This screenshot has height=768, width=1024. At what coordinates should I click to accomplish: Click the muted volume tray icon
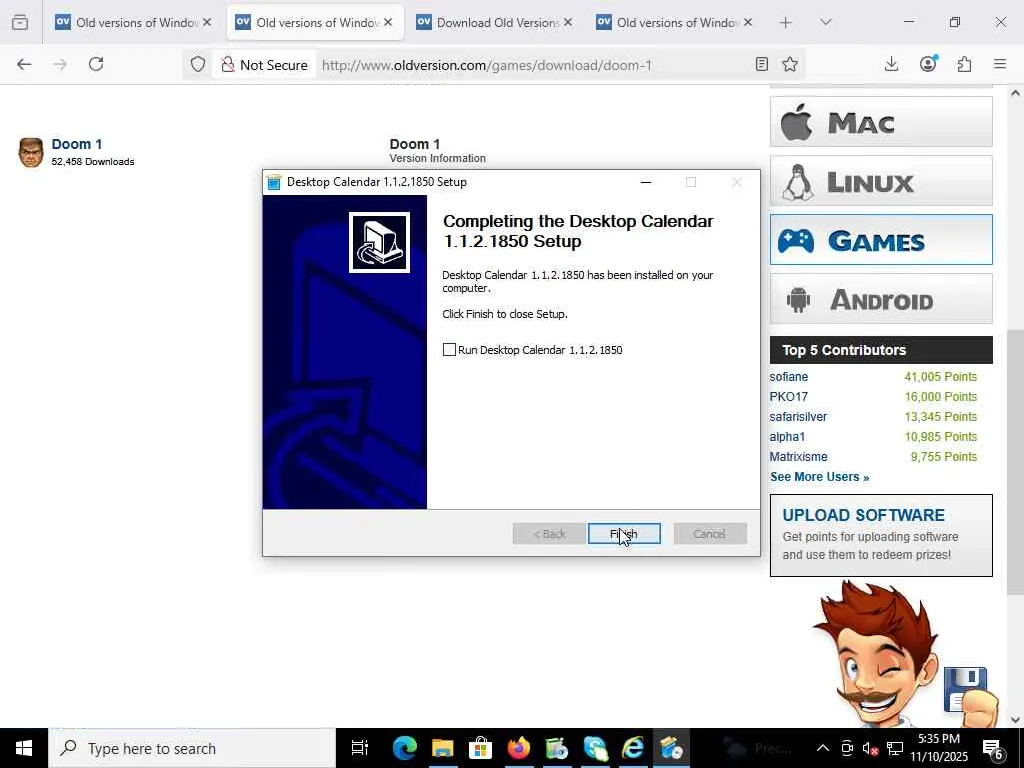pos(870,748)
